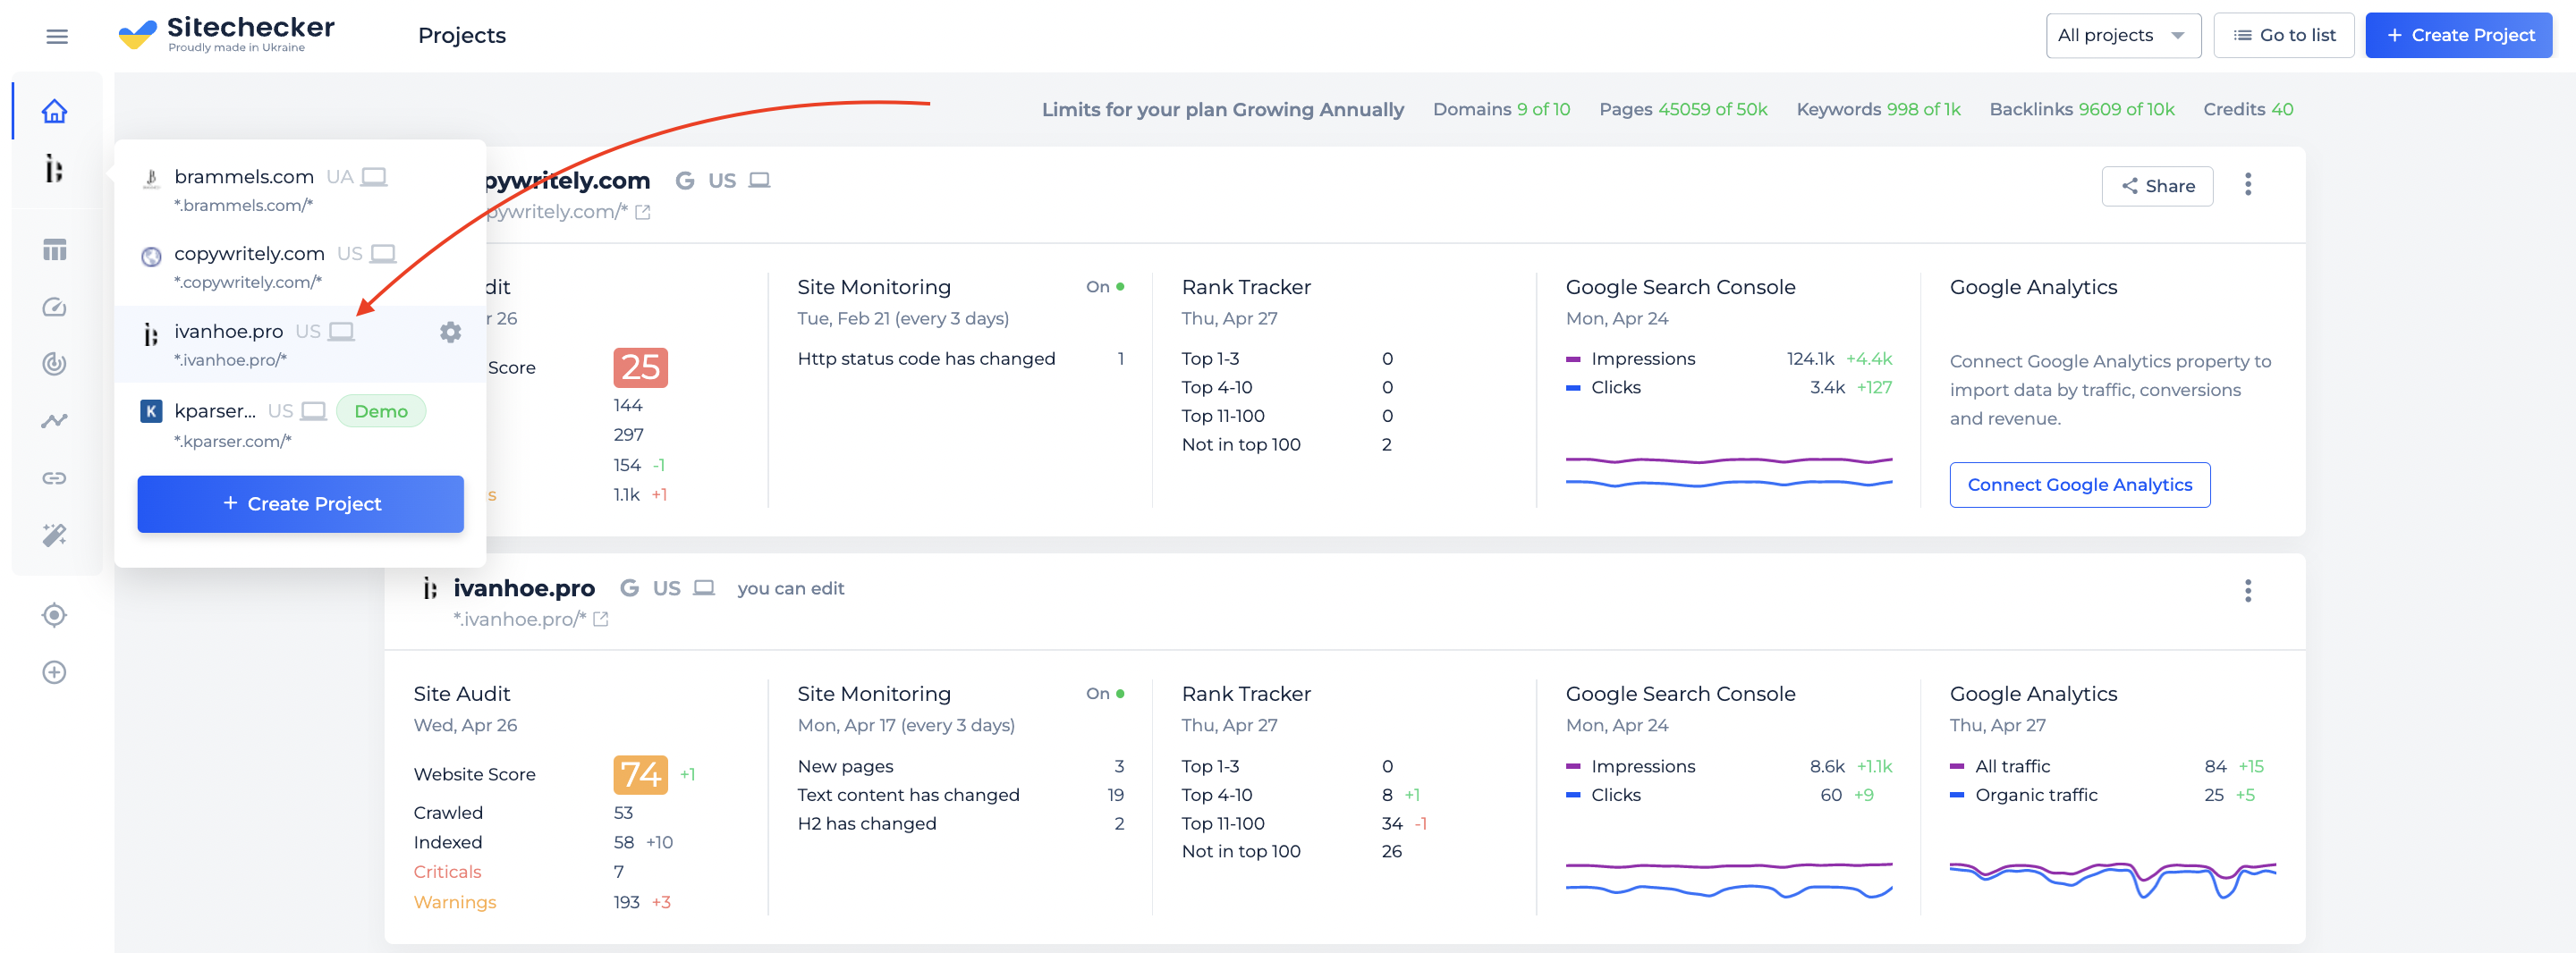Click 'Backlinks 9609 of 10k' limit
This screenshot has width=2576, height=953.
coord(2081,110)
